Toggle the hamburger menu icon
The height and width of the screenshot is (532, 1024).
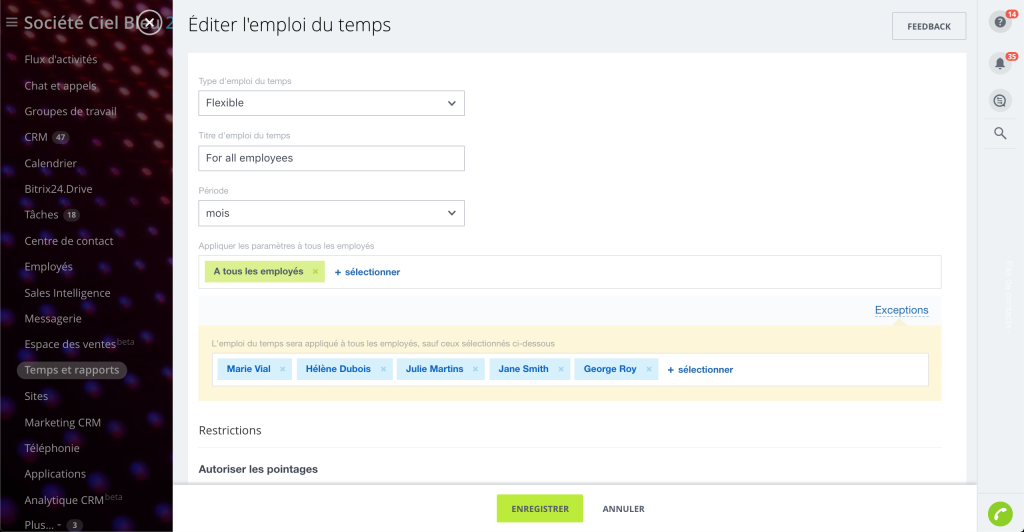tap(12, 22)
